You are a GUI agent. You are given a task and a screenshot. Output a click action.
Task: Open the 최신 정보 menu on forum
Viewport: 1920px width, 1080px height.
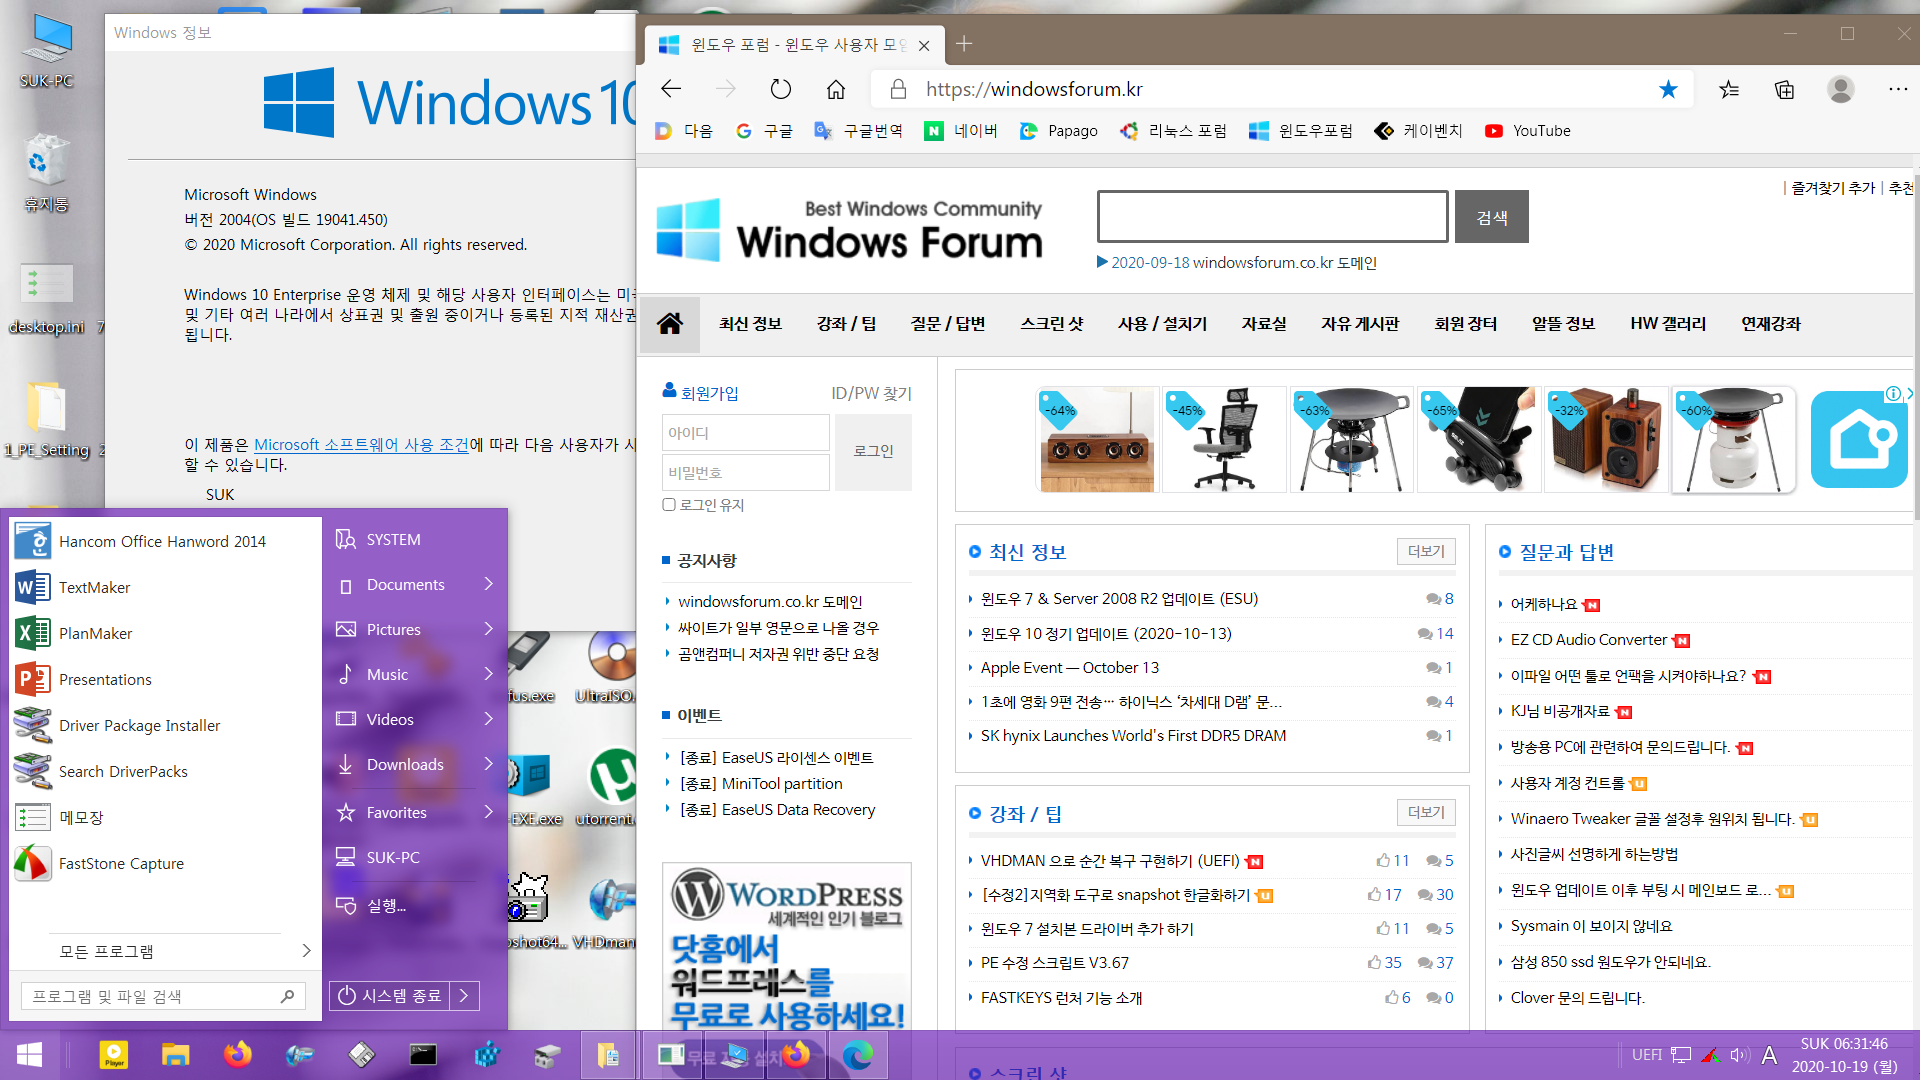tap(750, 323)
